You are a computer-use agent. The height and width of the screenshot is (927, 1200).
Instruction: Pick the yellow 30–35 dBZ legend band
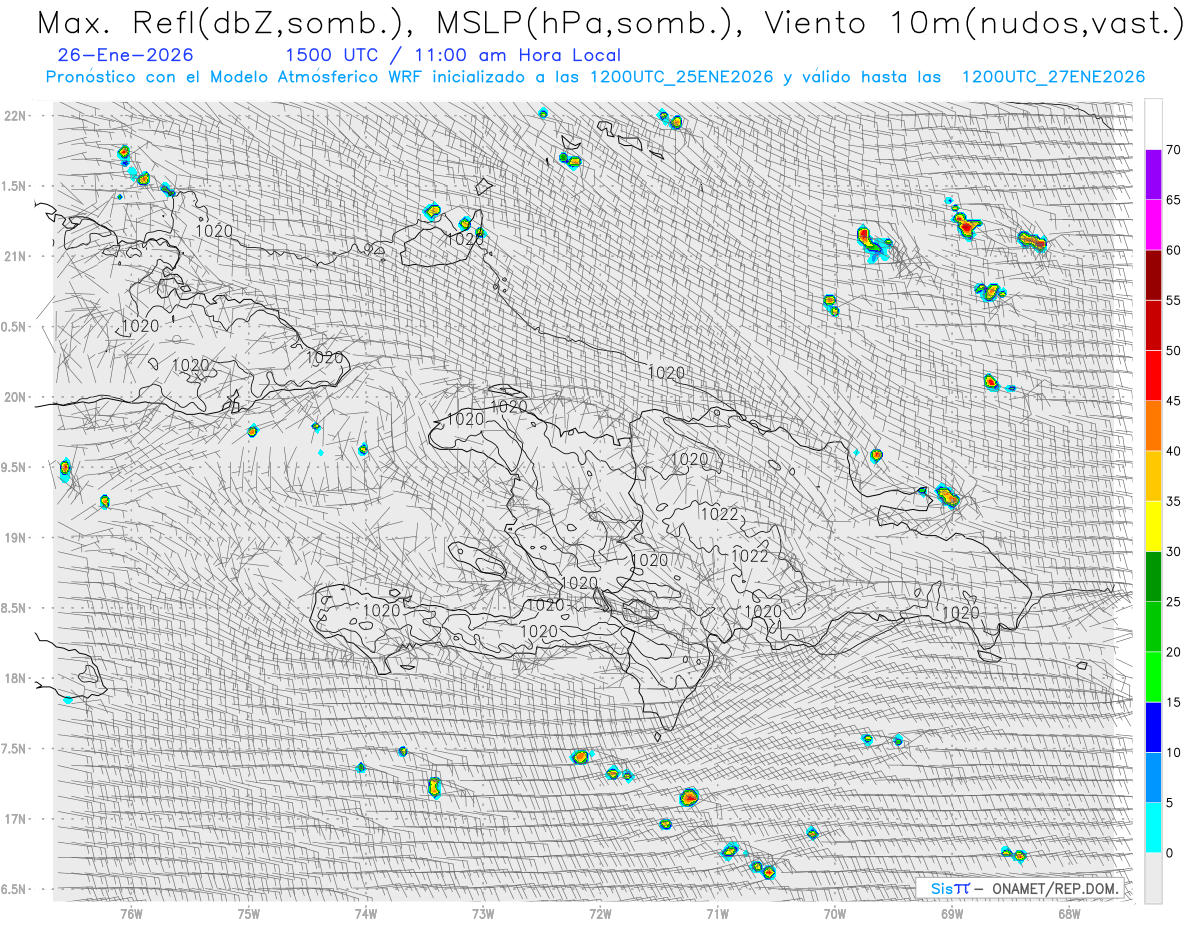pyautogui.click(x=1153, y=526)
